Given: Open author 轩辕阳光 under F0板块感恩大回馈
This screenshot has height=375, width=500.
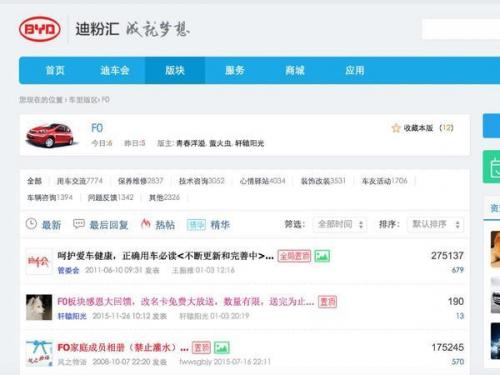Looking at the screenshot, I should coord(72,316).
